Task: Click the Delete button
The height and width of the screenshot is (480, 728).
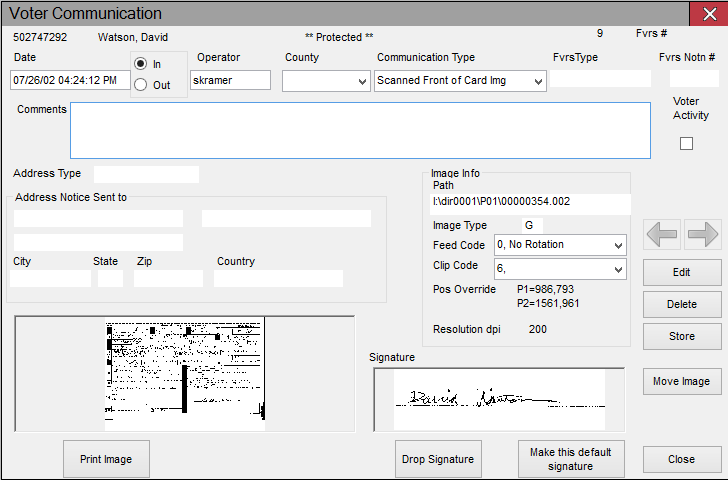Action: click(681, 304)
